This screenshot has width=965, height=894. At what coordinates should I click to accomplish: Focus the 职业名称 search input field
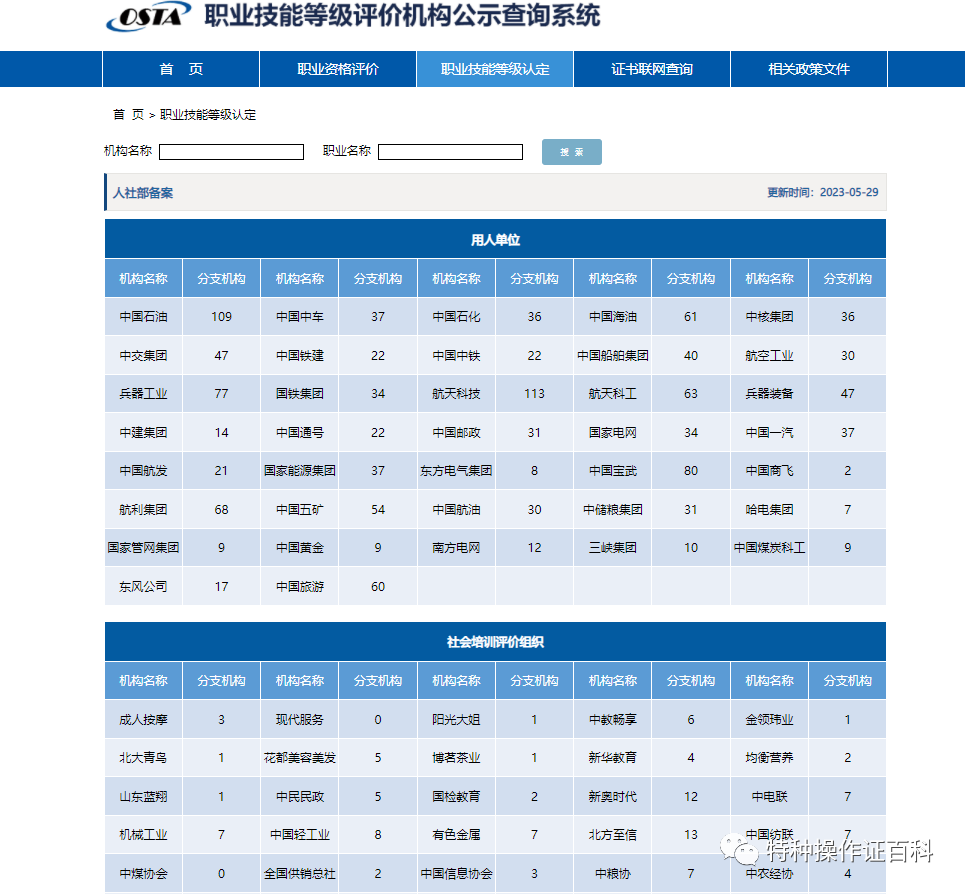pyautogui.click(x=450, y=152)
